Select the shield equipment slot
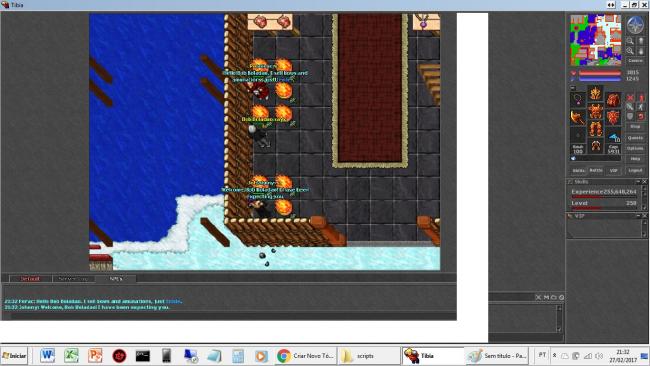 (613, 116)
